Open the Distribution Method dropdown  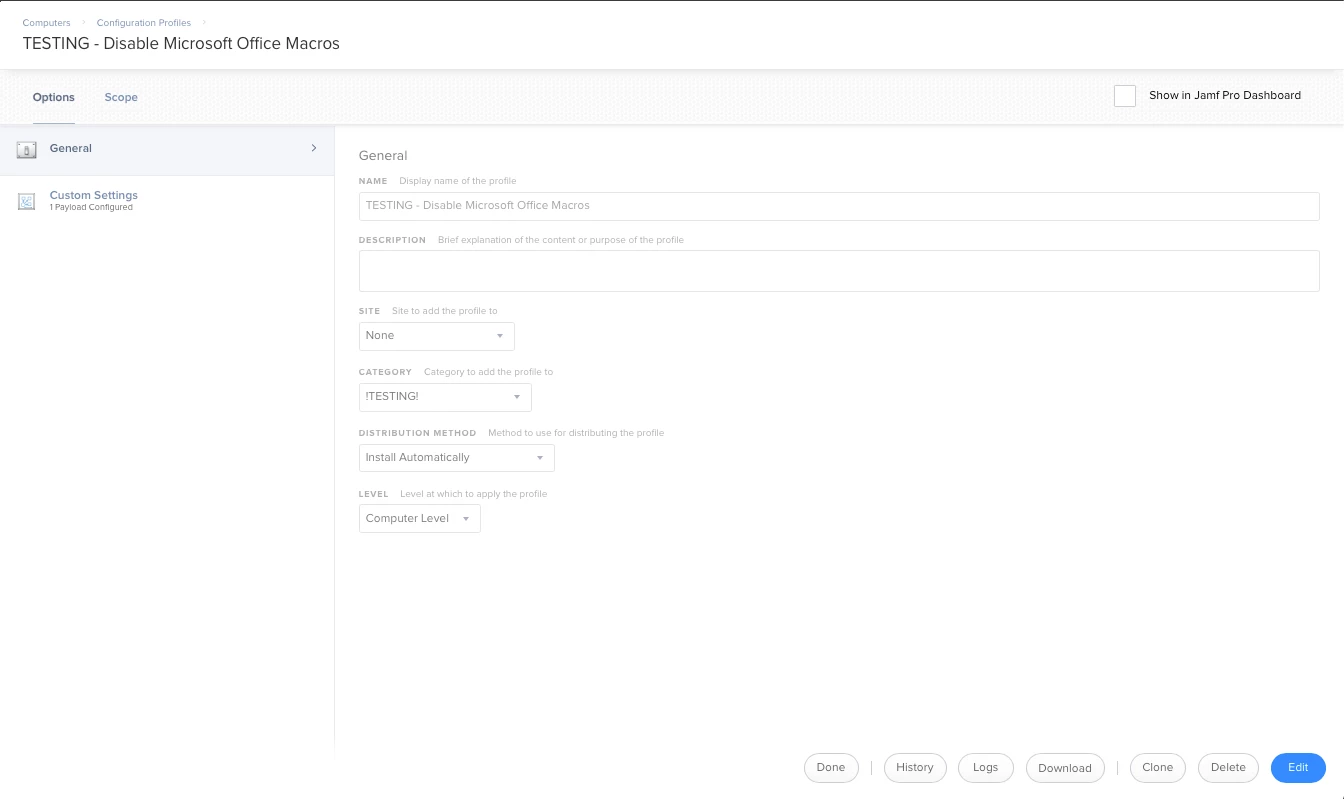click(457, 458)
